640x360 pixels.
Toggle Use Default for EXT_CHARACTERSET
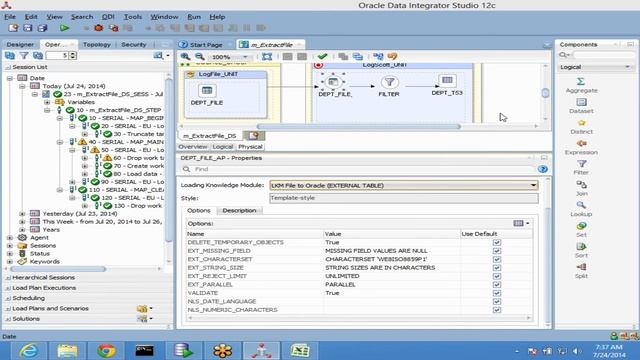(x=497, y=259)
